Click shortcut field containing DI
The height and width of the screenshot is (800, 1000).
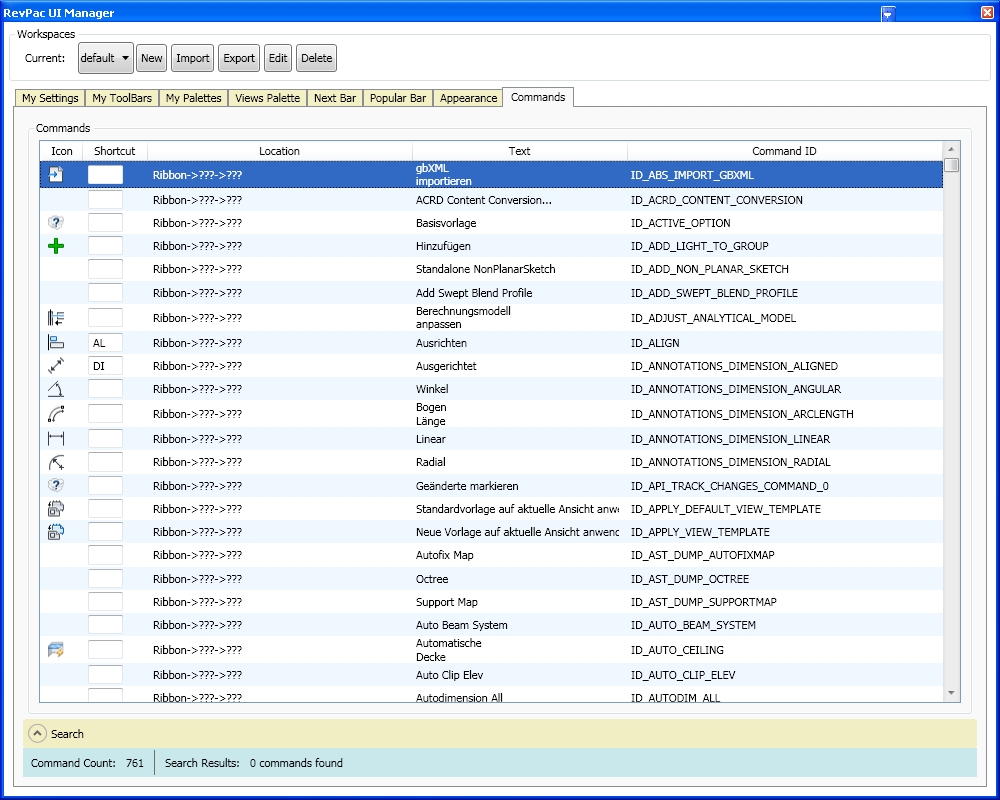point(105,366)
